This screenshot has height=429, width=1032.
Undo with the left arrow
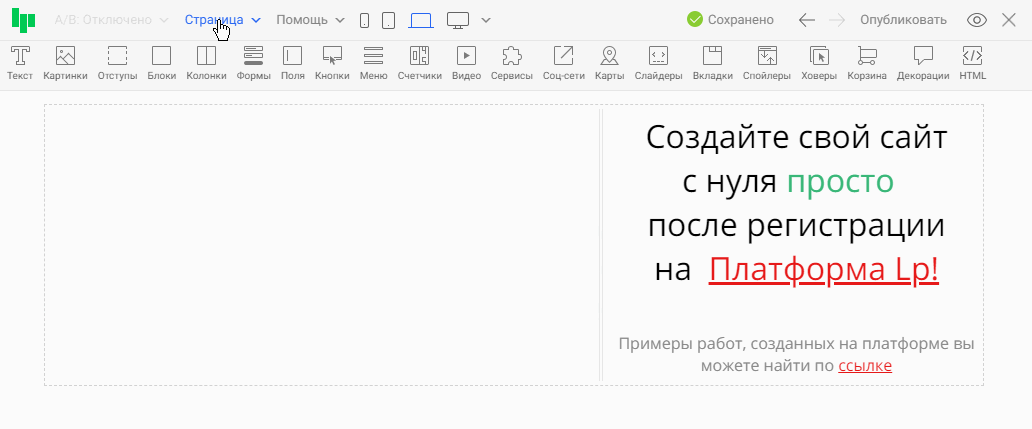click(x=806, y=20)
